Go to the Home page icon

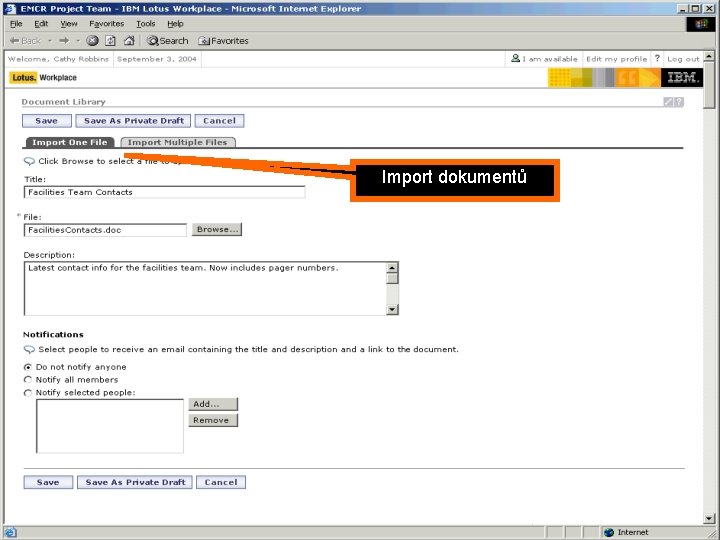pyautogui.click(x=129, y=41)
